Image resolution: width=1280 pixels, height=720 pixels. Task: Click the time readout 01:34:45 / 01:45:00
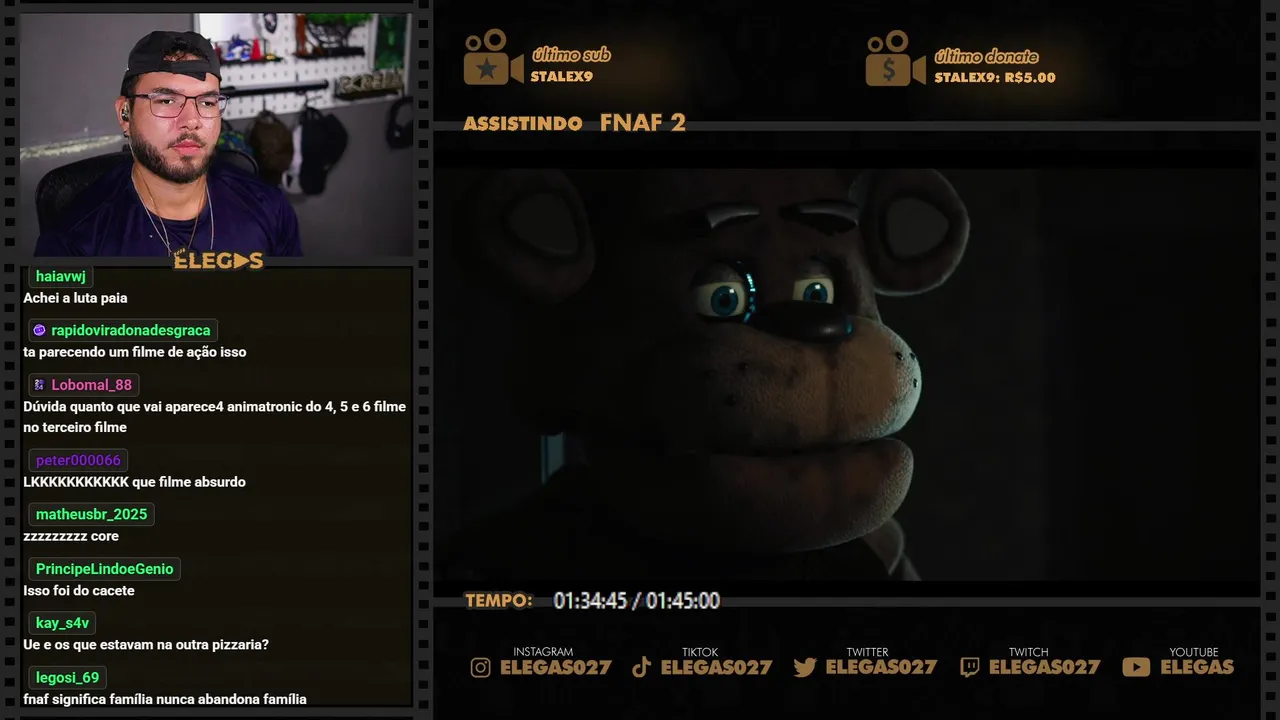637,601
